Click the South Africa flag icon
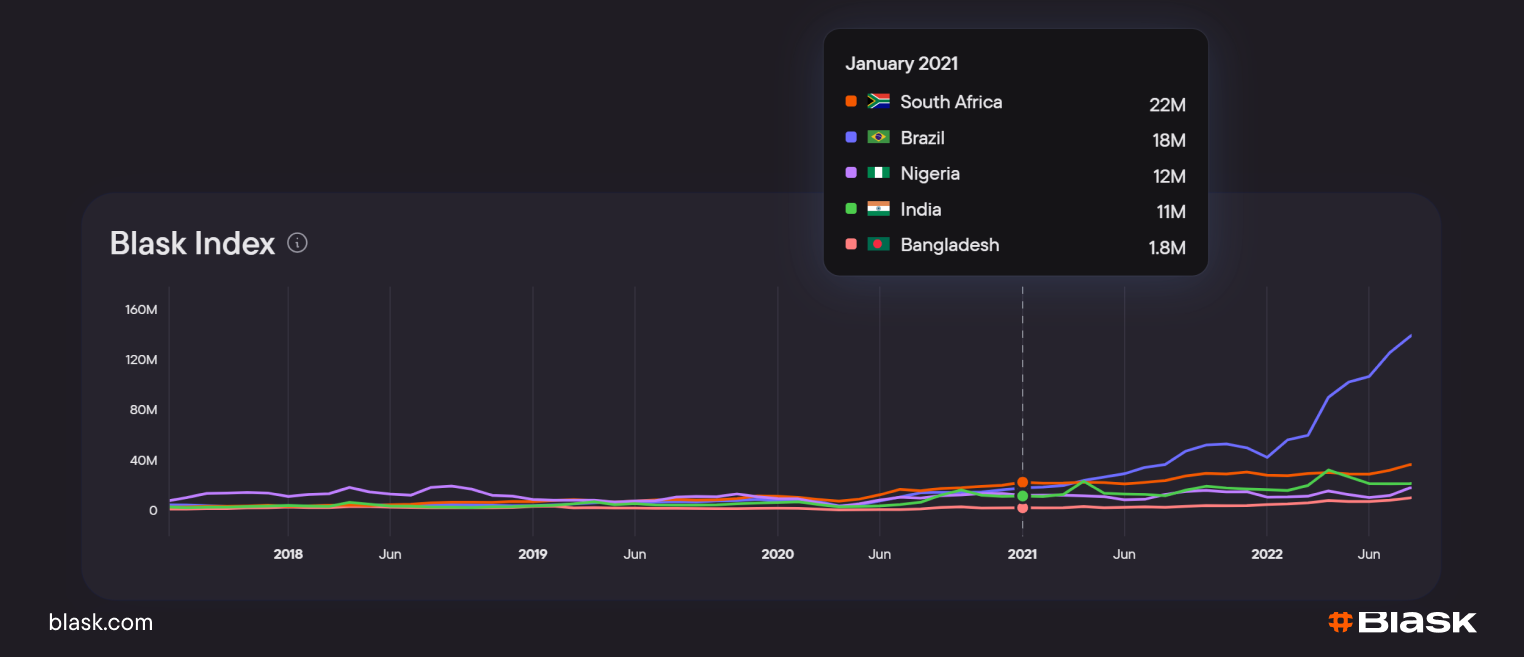Image resolution: width=1524 pixels, height=657 pixels. click(x=879, y=101)
